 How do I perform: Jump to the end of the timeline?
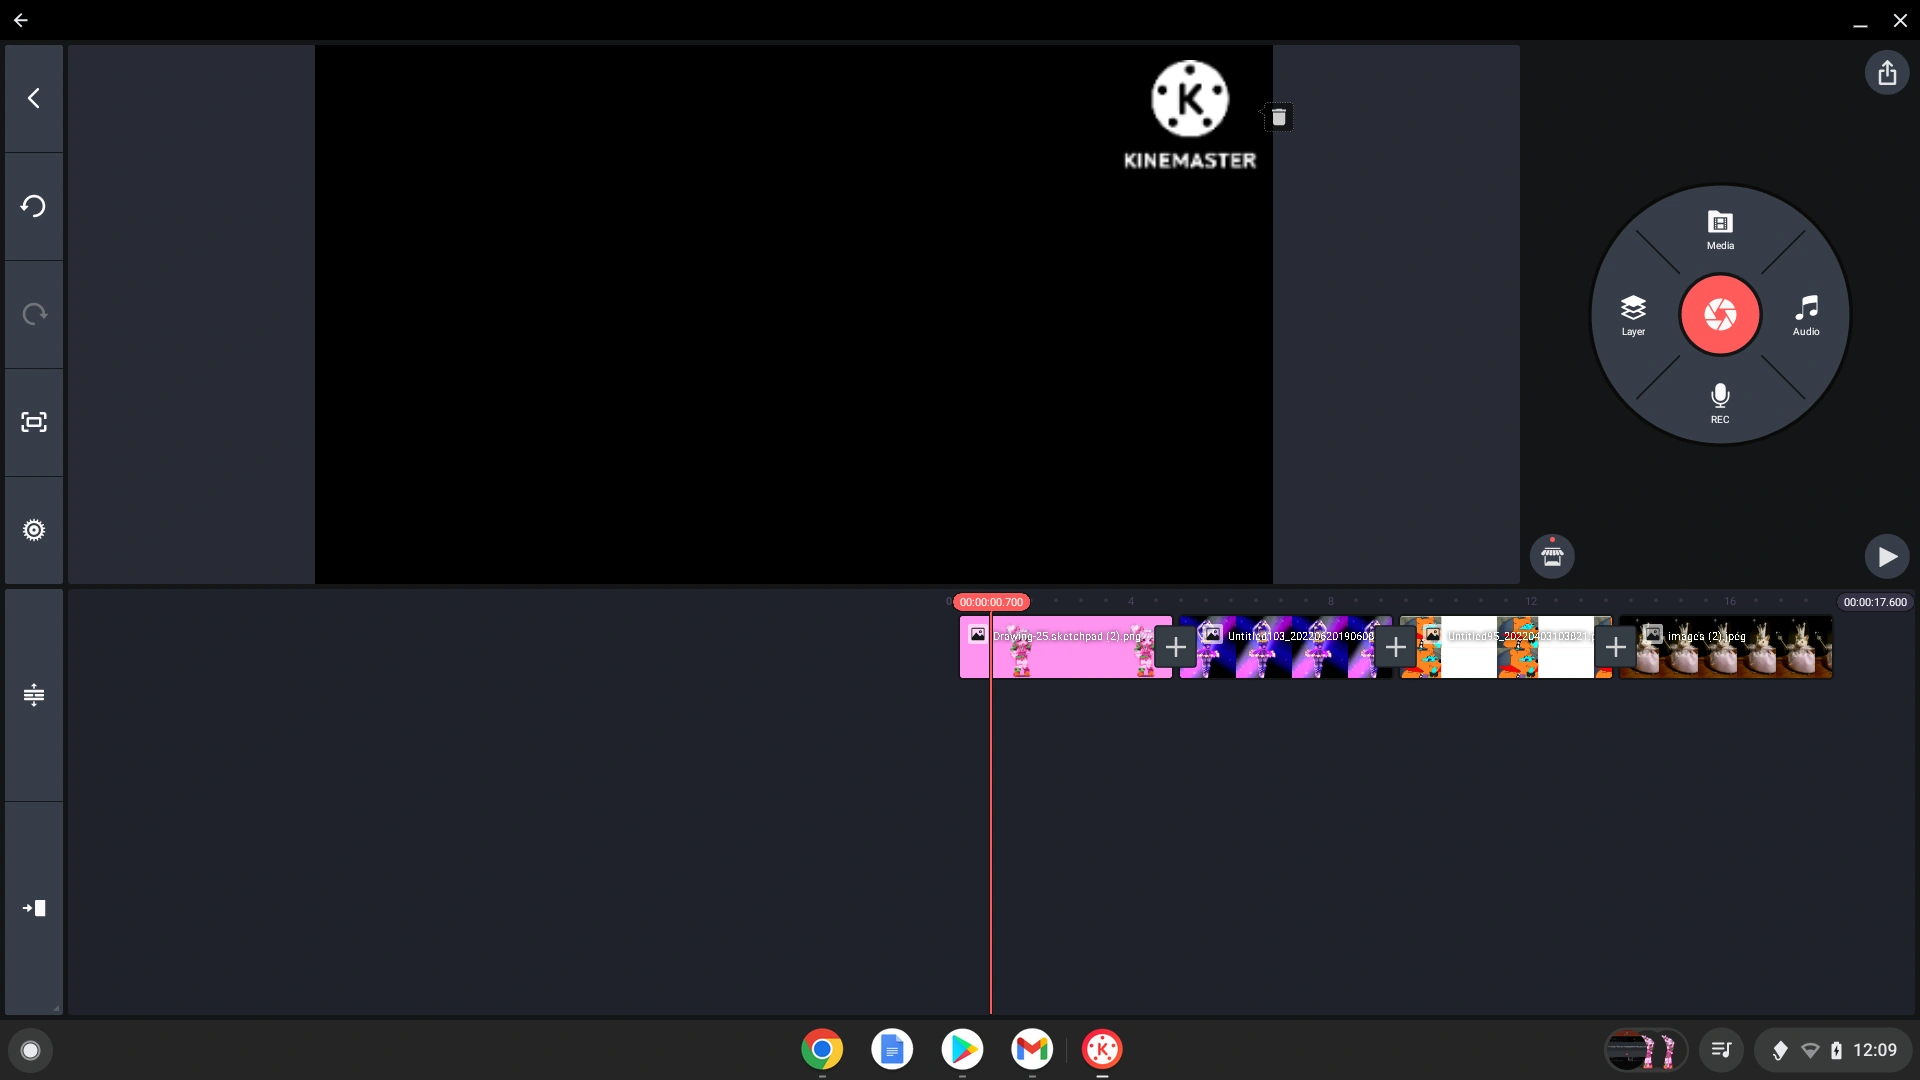(33, 909)
